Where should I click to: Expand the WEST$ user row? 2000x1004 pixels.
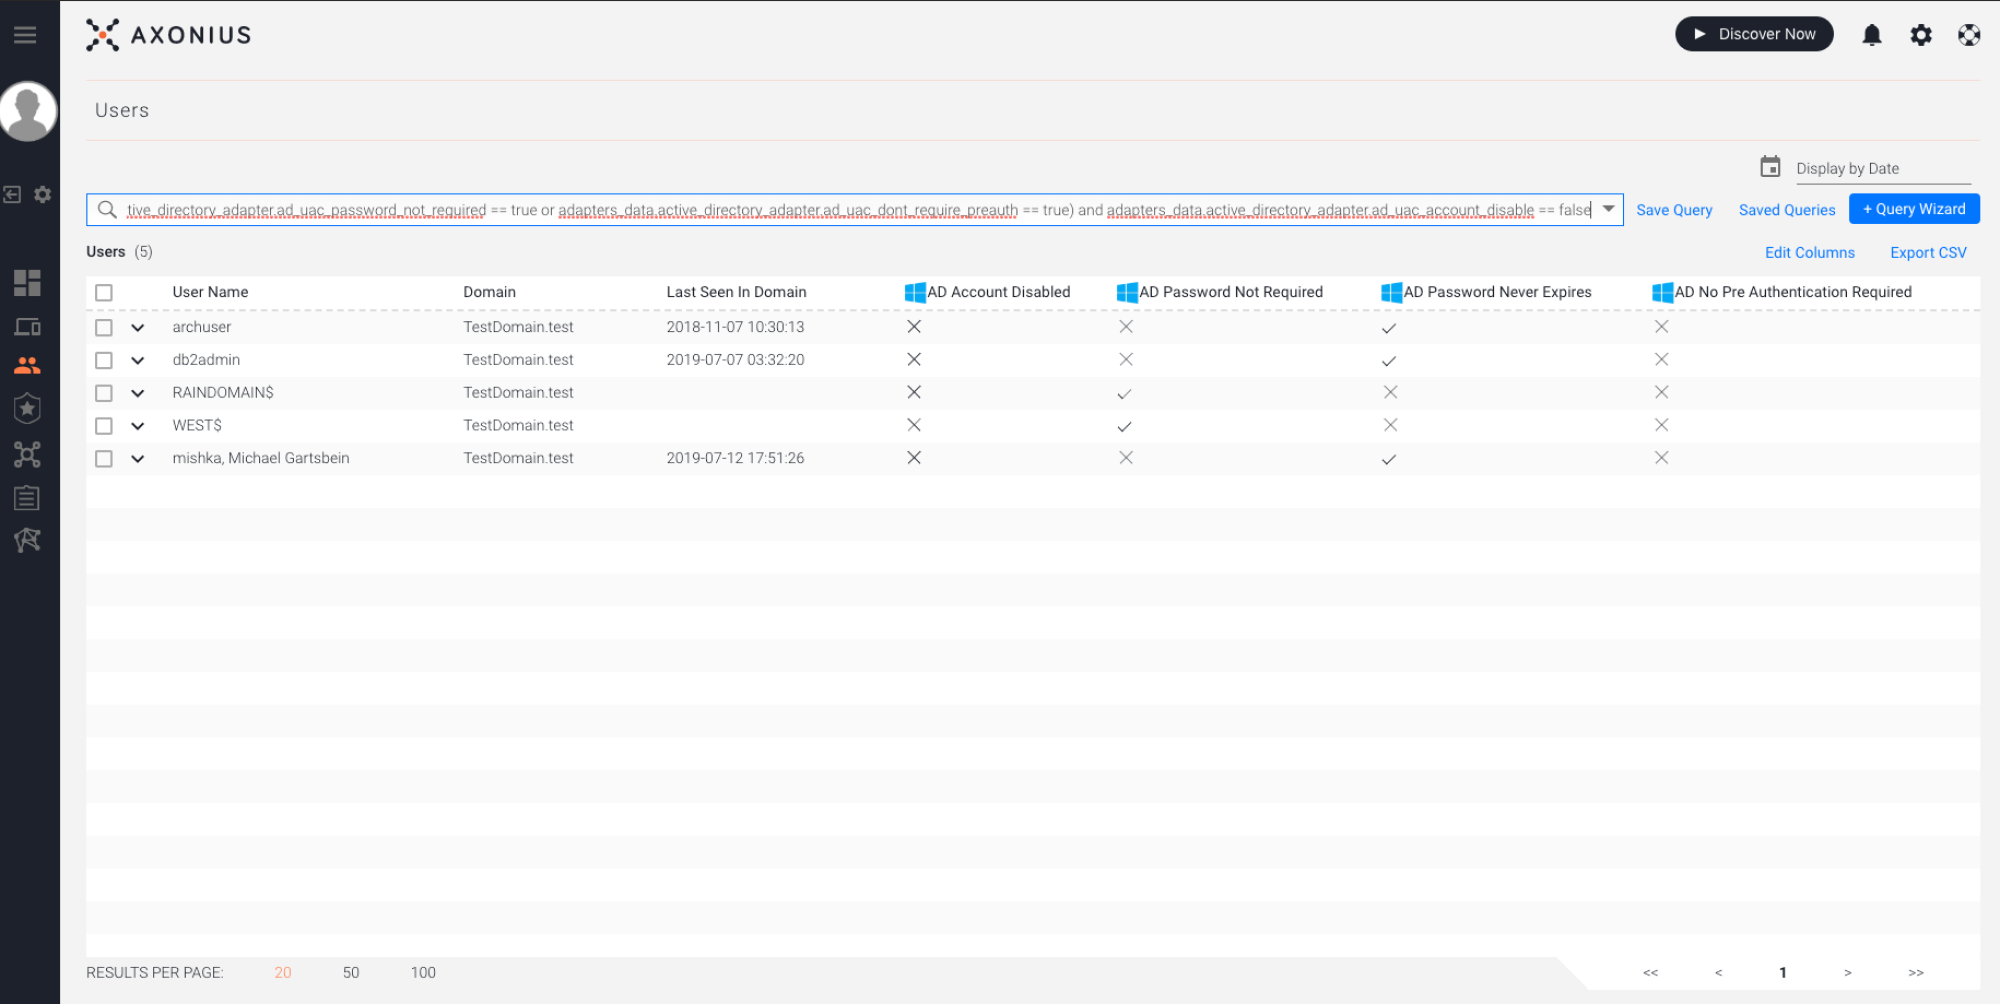138,426
